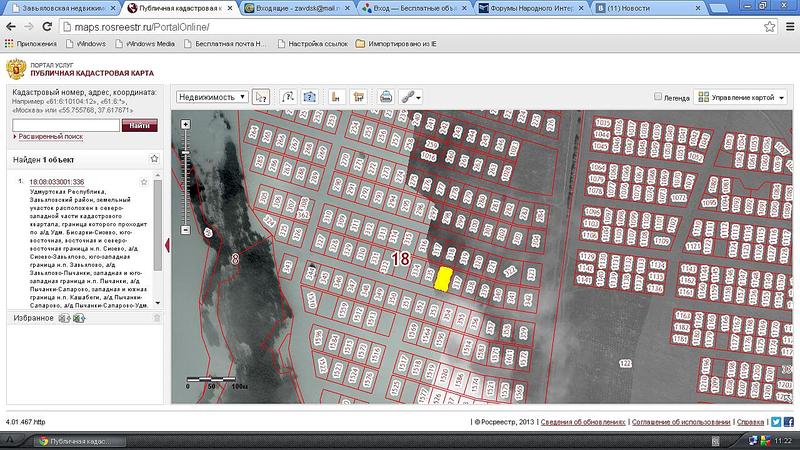Bookmark this page with star
Screen dimensions: 800x450
click(769, 27)
